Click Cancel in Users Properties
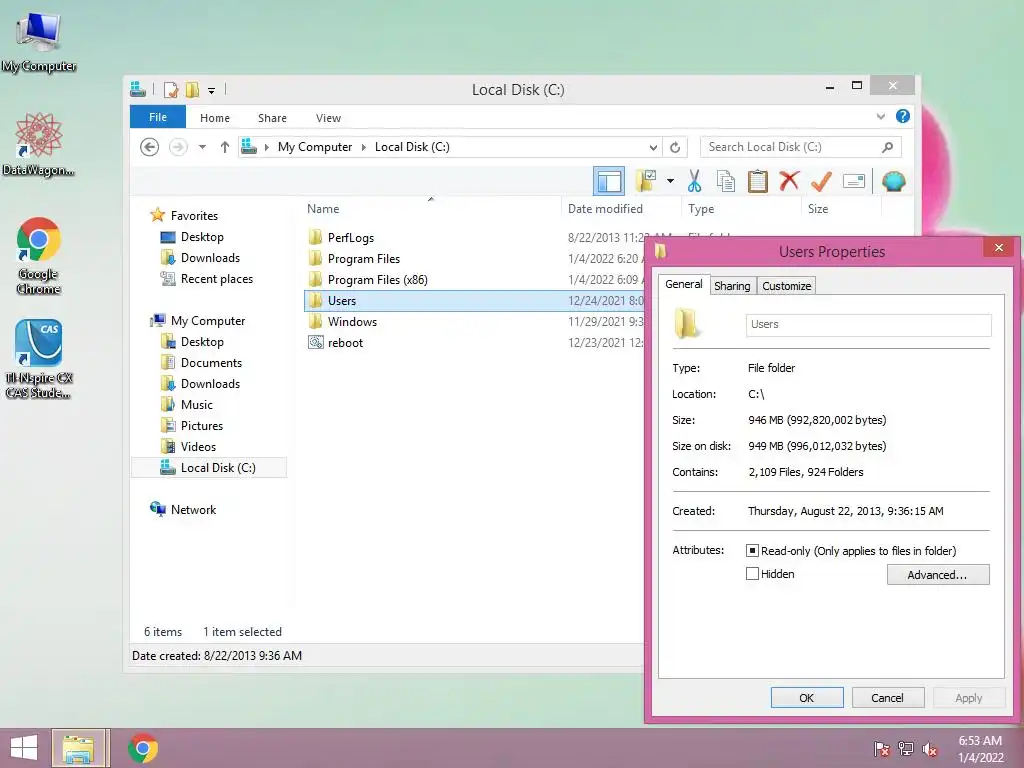Viewport: 1024px width, 768px height. 888,697
